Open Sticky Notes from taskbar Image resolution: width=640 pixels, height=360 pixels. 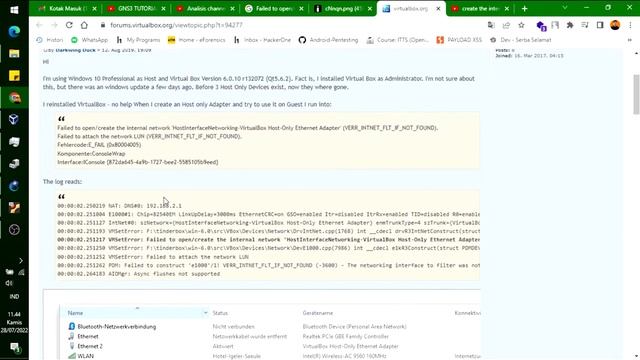click(14, 76)
